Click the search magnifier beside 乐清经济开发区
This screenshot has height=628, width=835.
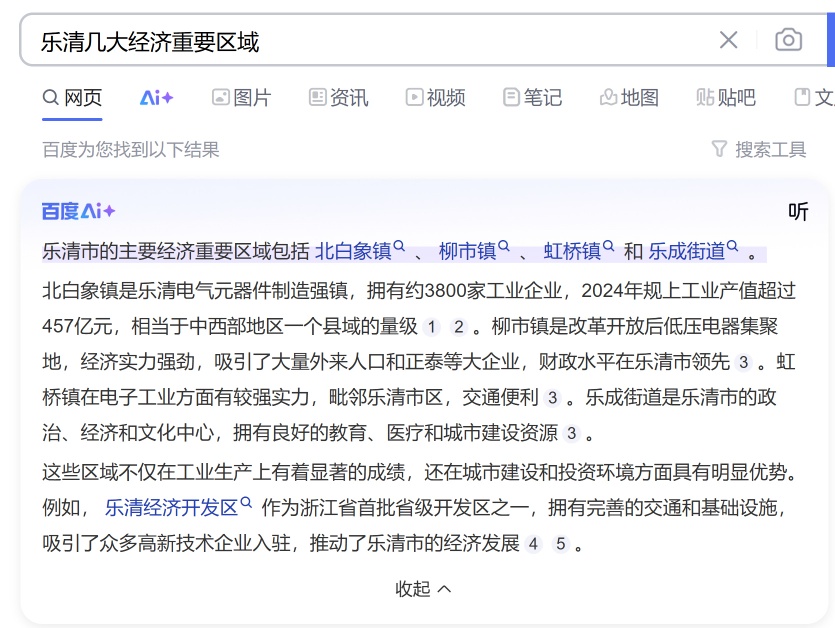click(x=245, y=502)
